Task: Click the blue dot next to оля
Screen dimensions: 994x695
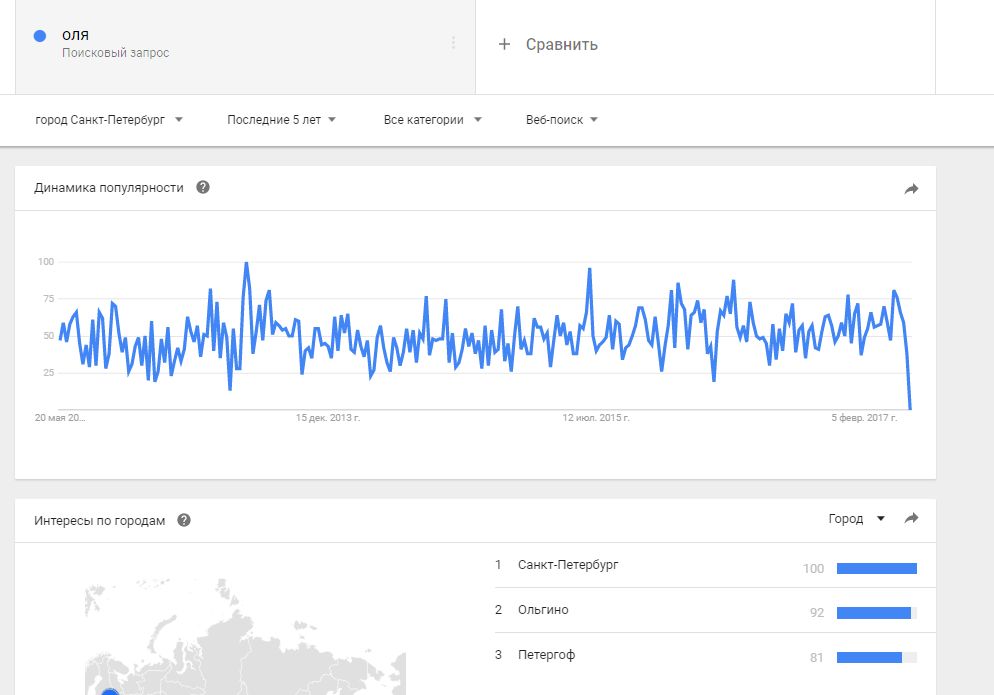Action: coord(40,36)
